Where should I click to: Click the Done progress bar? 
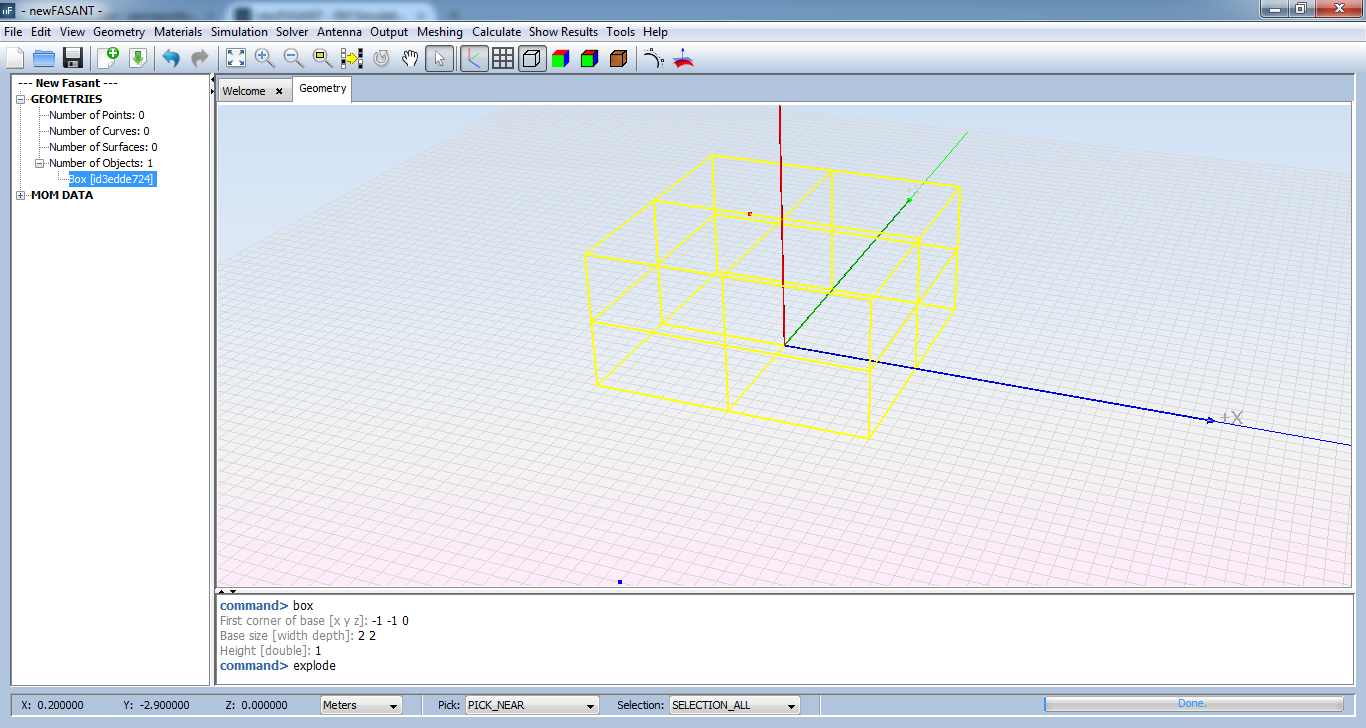(x=1193, y=704)
